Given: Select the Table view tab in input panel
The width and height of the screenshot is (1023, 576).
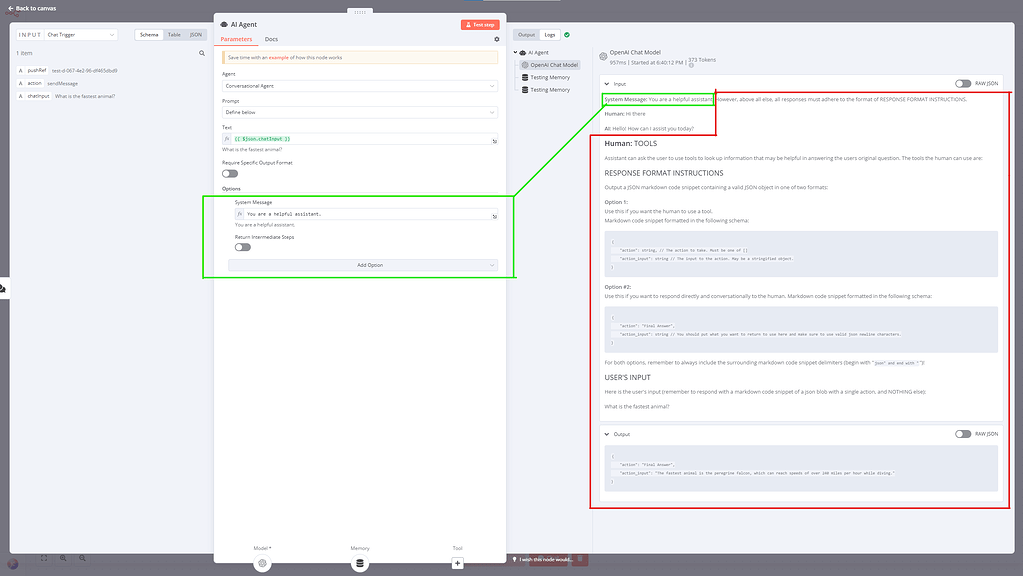Looking at the screenshot, I should [174, 35].
